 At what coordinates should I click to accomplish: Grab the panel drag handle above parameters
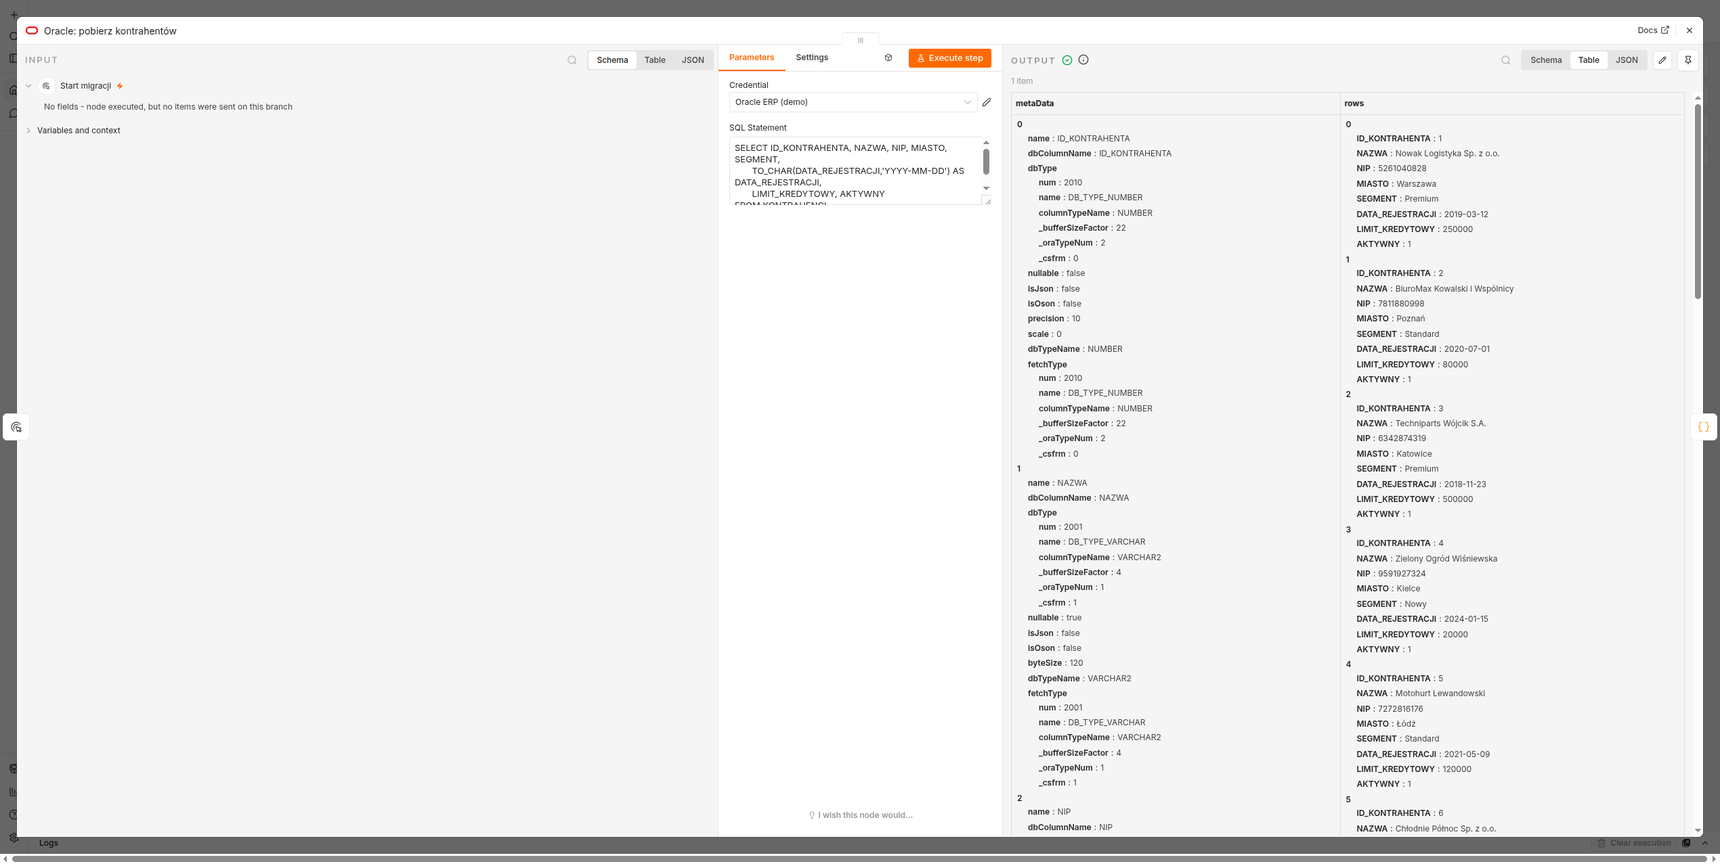click(860, 40)
